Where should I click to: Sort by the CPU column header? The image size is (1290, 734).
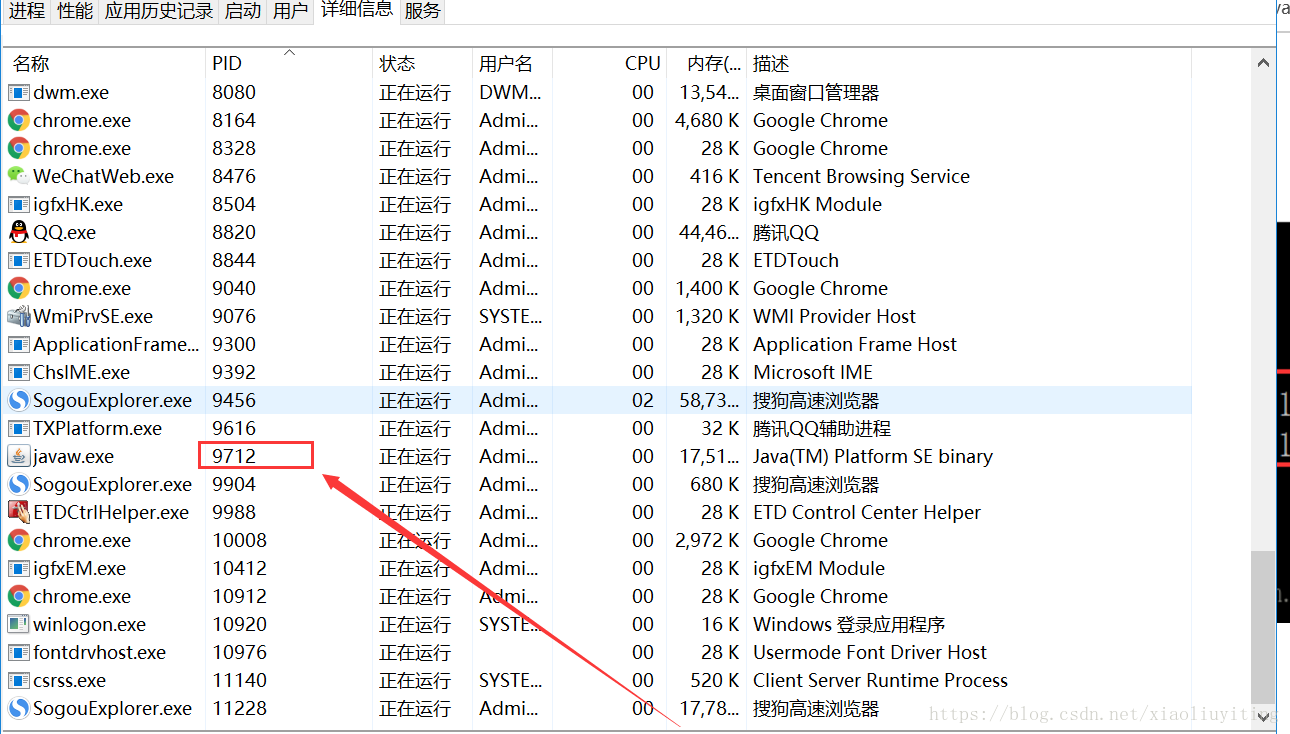608,63
